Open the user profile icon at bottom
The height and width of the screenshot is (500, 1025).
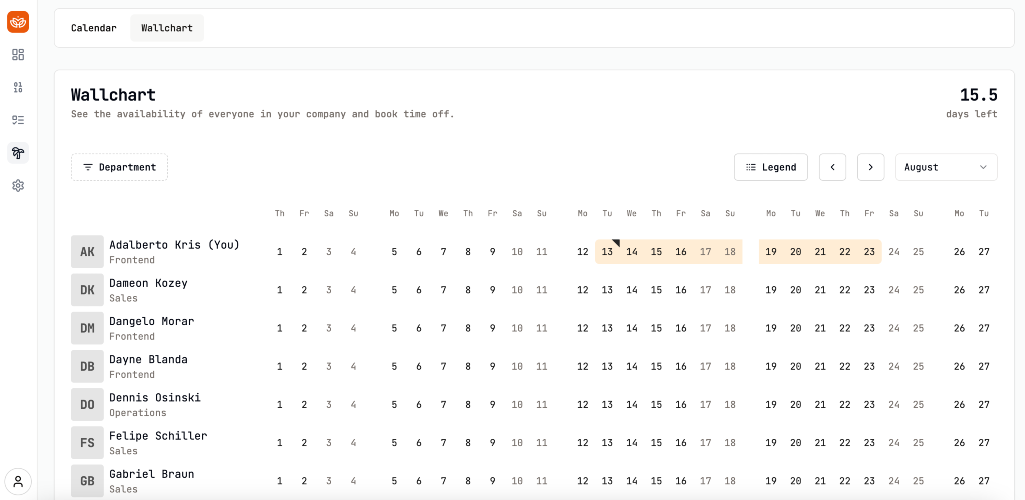coord(18,482)
